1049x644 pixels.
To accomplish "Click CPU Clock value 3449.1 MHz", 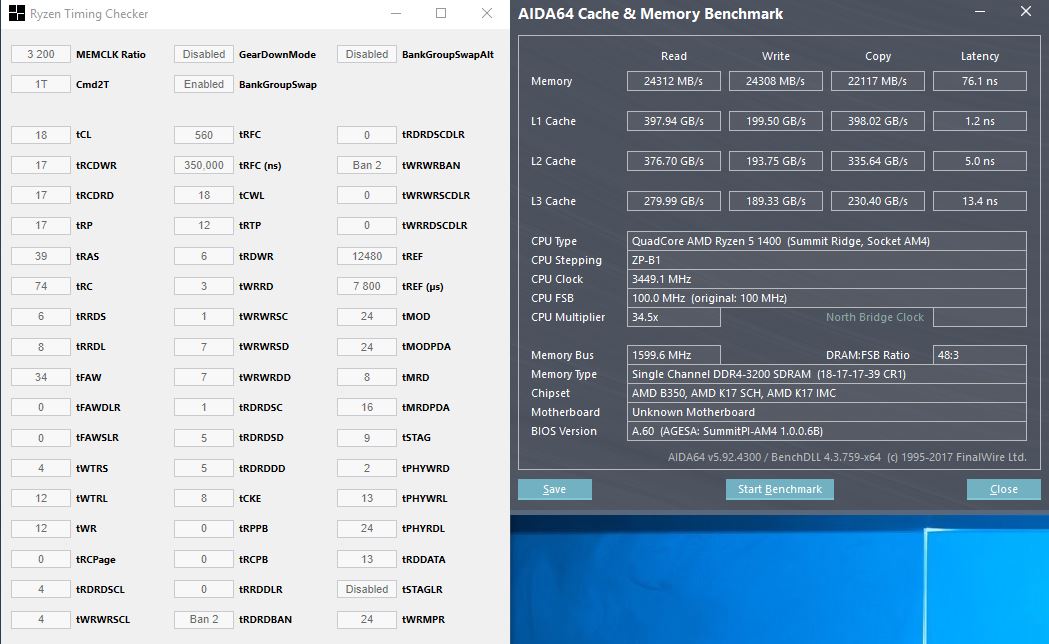I will tap(827, 279).
